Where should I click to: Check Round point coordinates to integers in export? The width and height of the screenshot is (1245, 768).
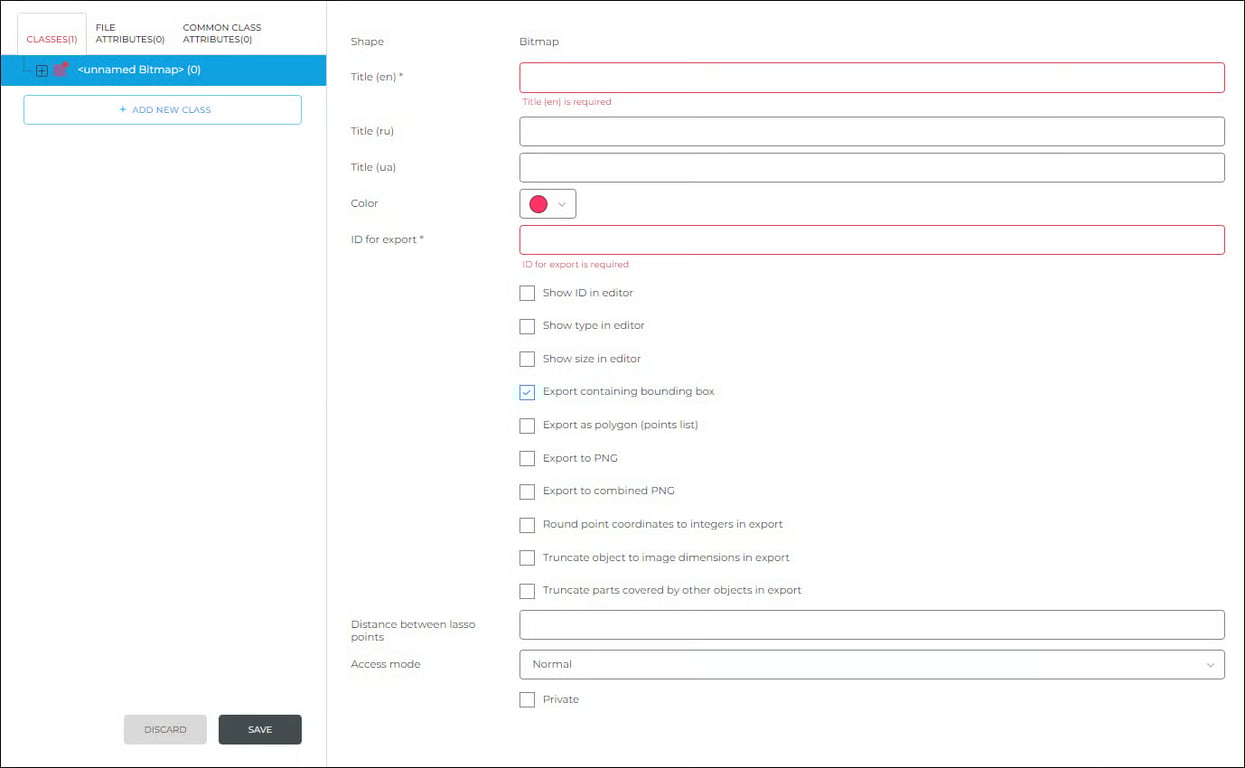tap(527, 524)
